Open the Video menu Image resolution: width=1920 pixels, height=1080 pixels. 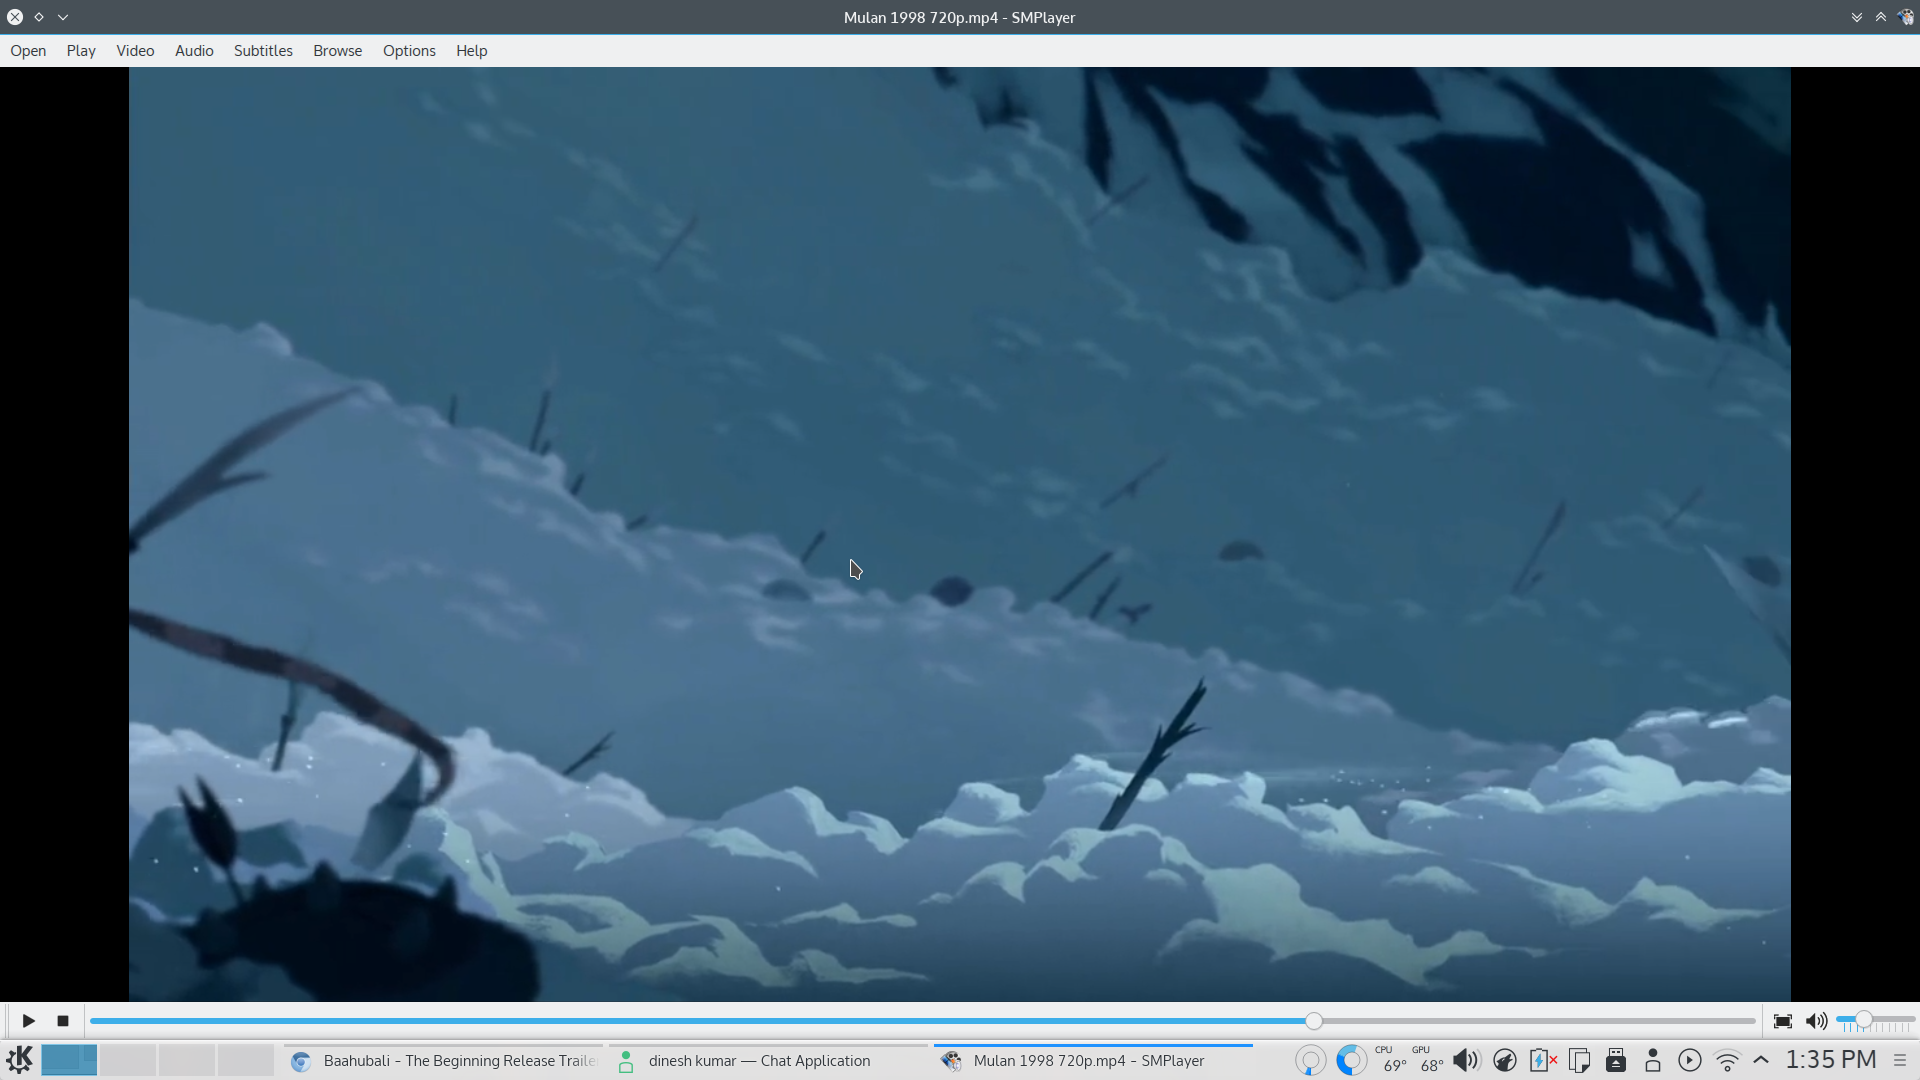(135, 51)
